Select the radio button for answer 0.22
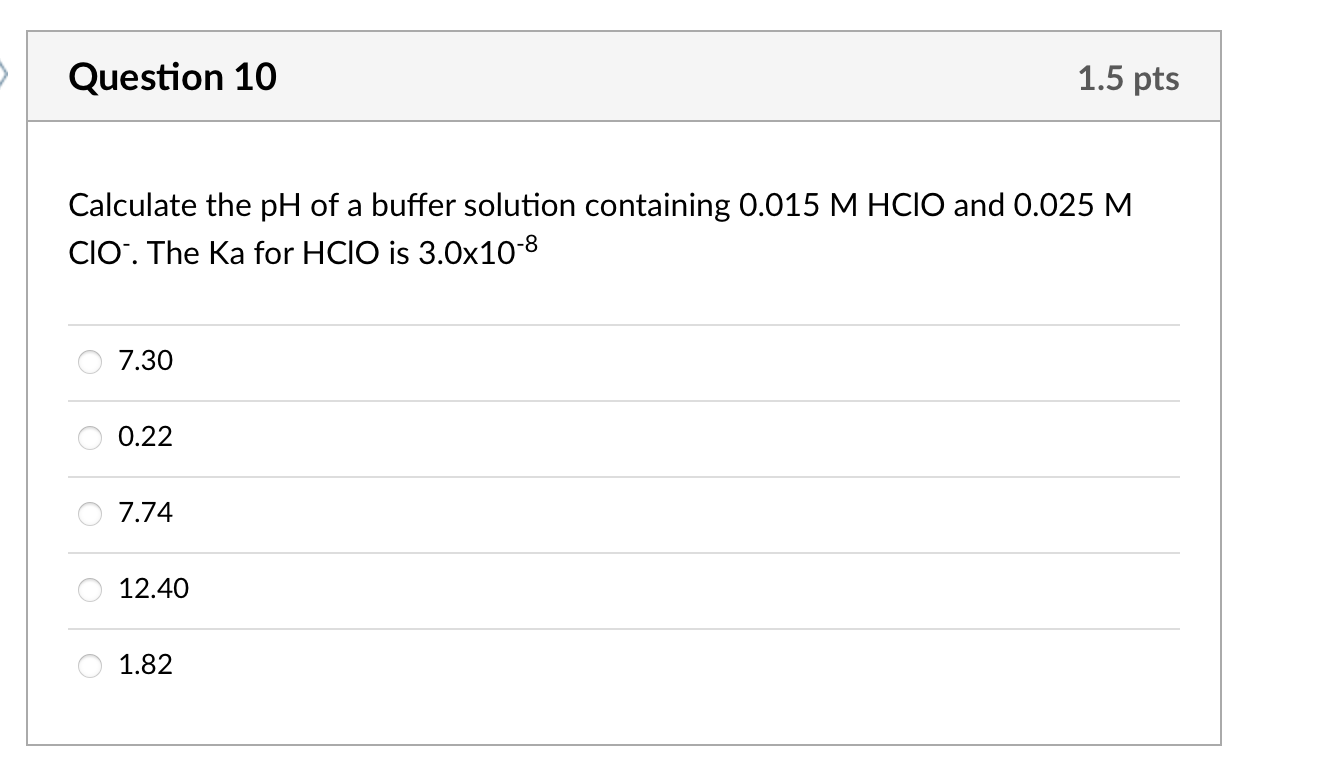1338x772 pixels. 89,437
